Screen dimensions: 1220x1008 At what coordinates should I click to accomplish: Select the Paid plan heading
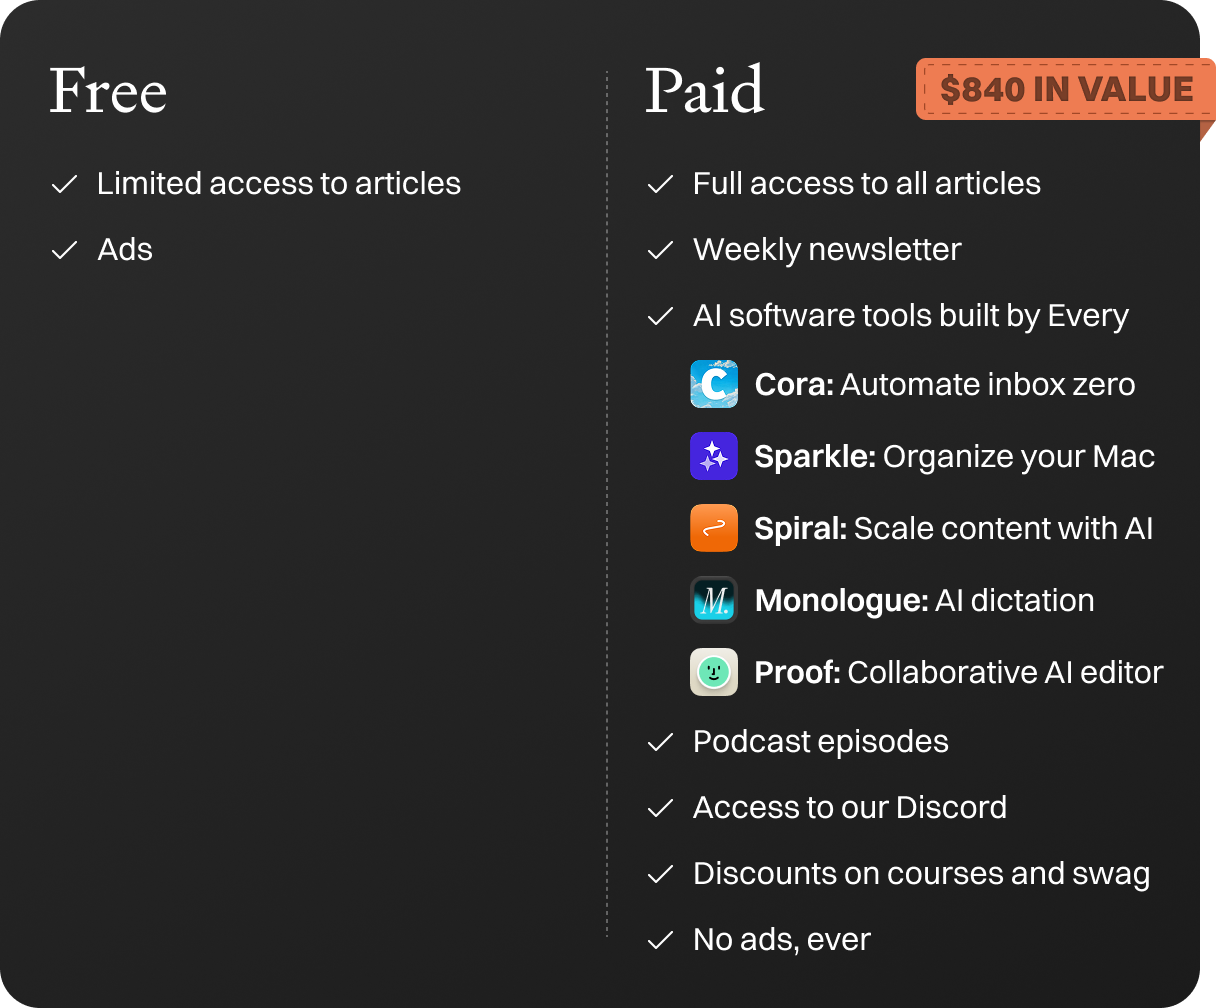(705, 90)
